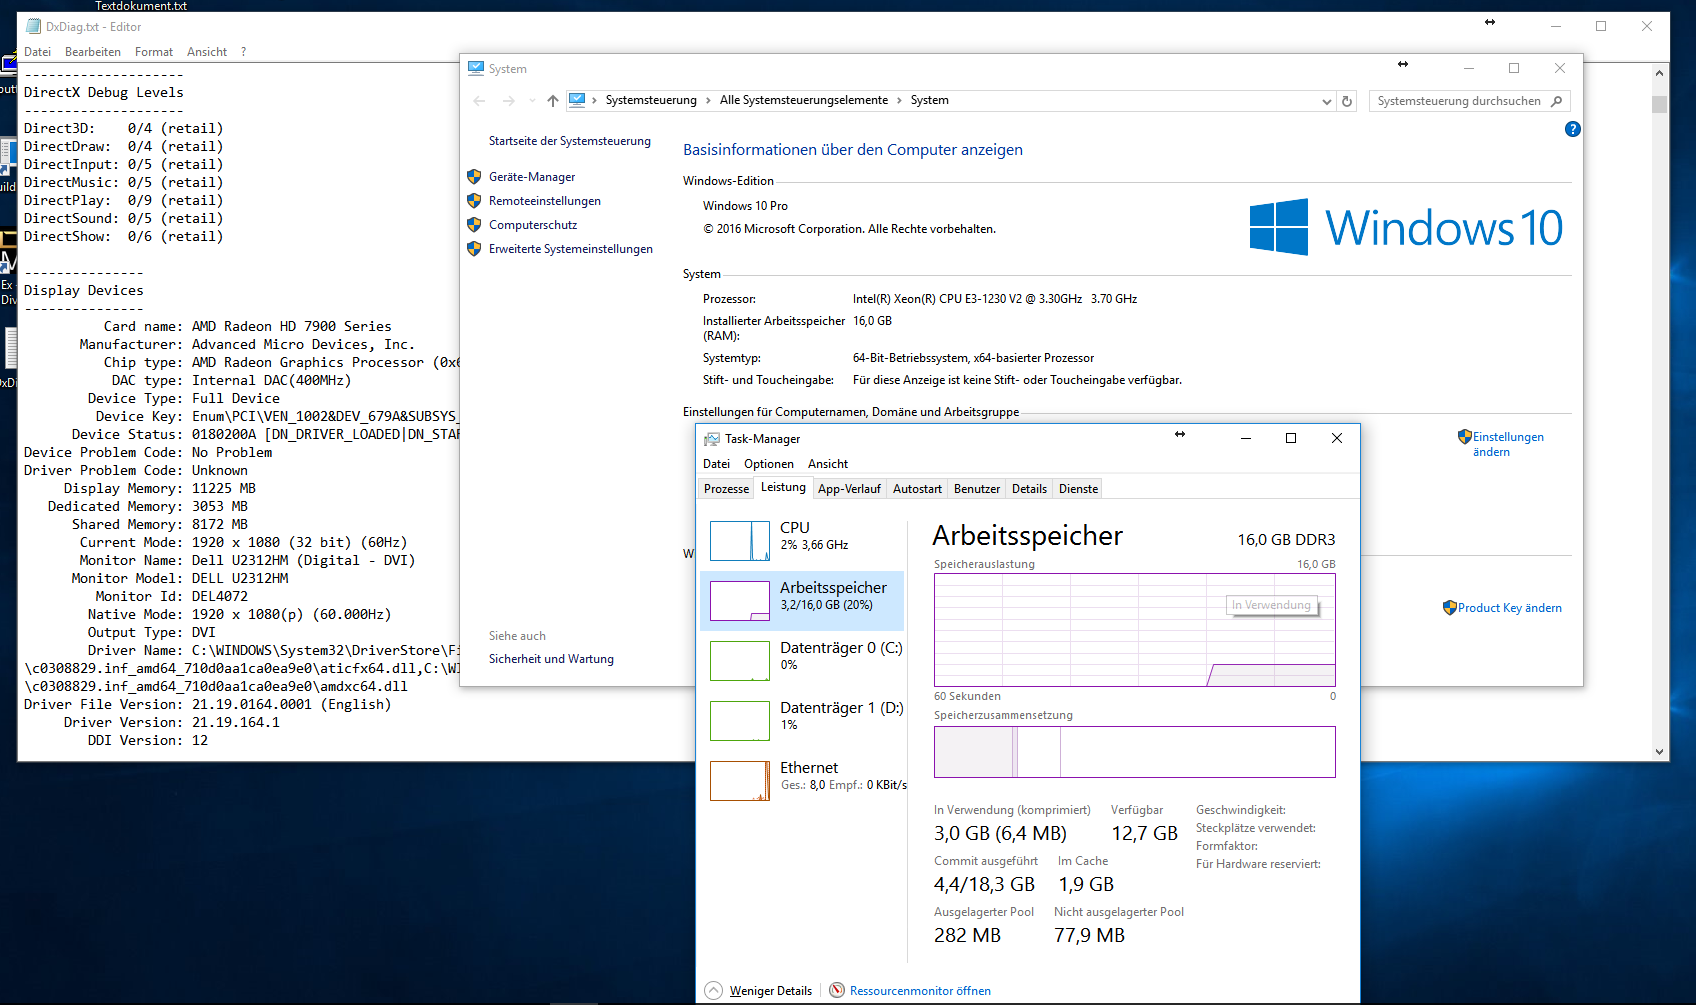The height and width of the screenshot is (1005, 1696).
Task: Click the Systemsteuerung breadcrumb in address bar
Action: point(651,100)
